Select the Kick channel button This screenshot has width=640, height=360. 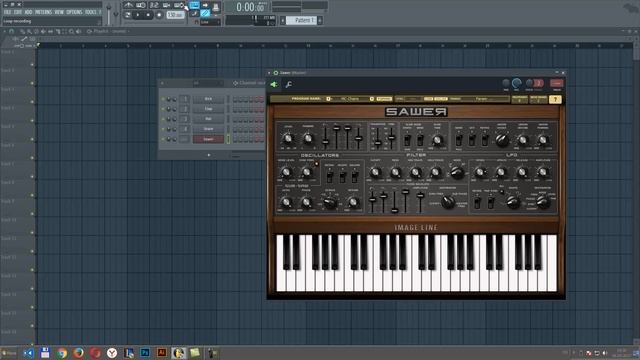[208, 99]
